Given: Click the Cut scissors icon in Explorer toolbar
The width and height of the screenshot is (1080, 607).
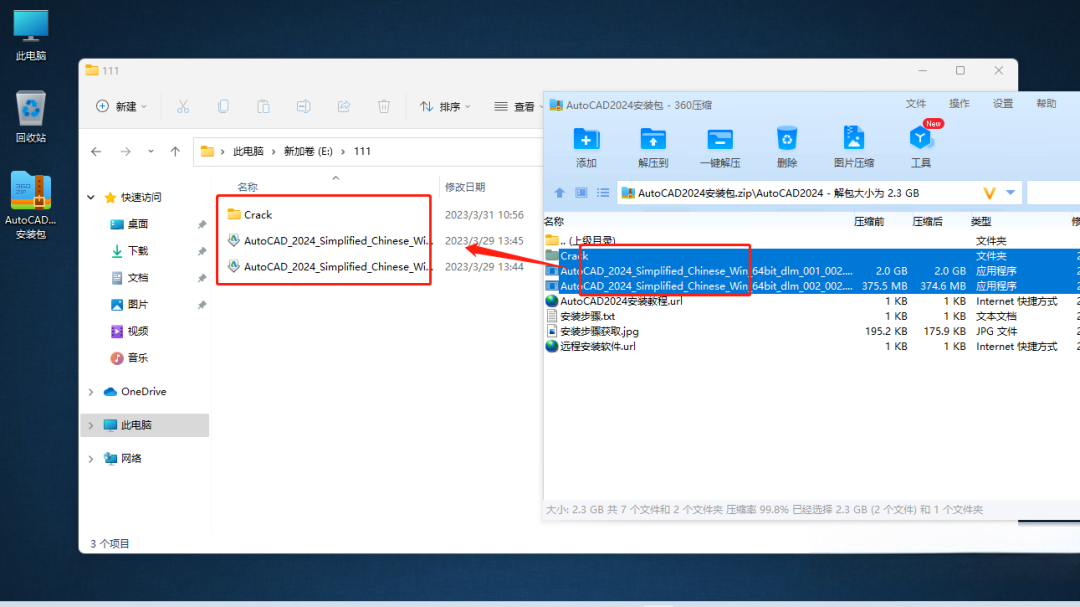Looking at the screenshot, I should pyautogui.click(x=183, y=106).
